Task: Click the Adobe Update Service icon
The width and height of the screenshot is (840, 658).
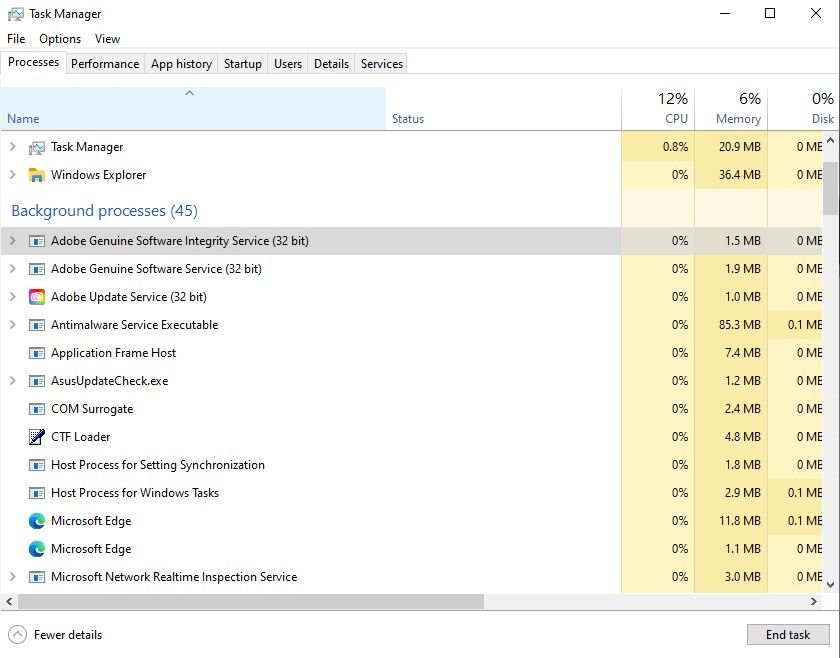Action: tap(37, 297)
